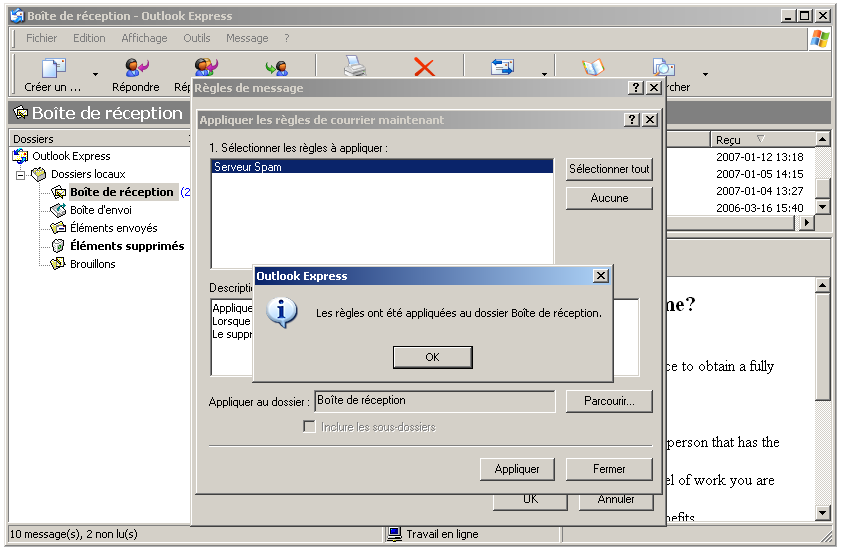Open the Message menu
The image size is (841, 551).
(247, 38)
